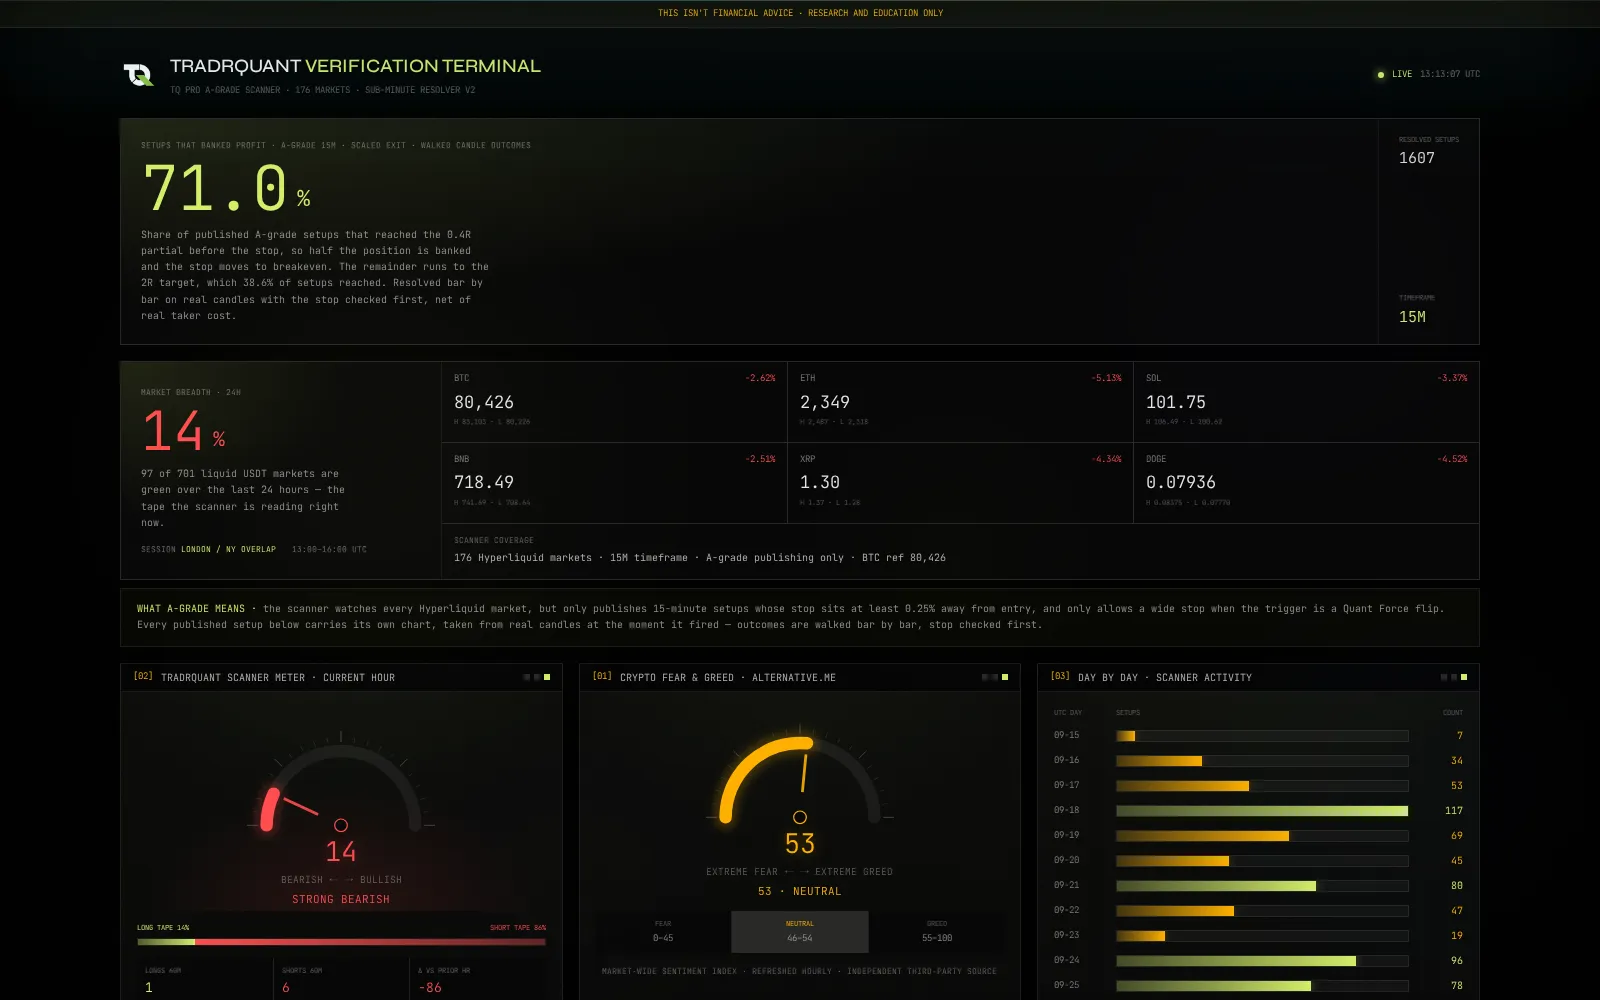Viewport: 1600px width, 1000px height.
Task: Click the SHORT TAPE 86% label
Action: click(x=518, y=927)
